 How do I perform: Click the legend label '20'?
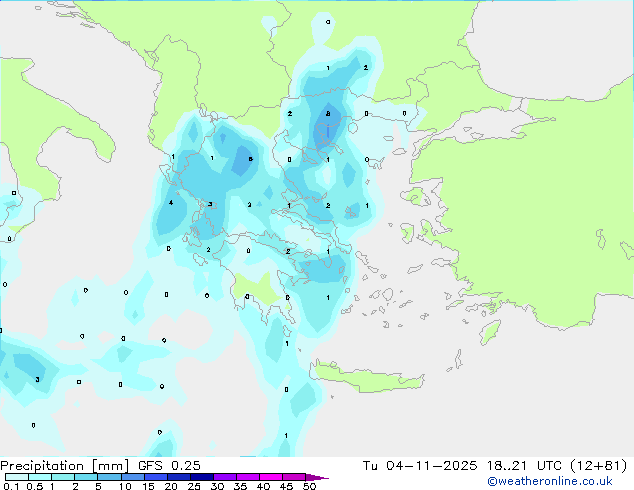(171, 486)
